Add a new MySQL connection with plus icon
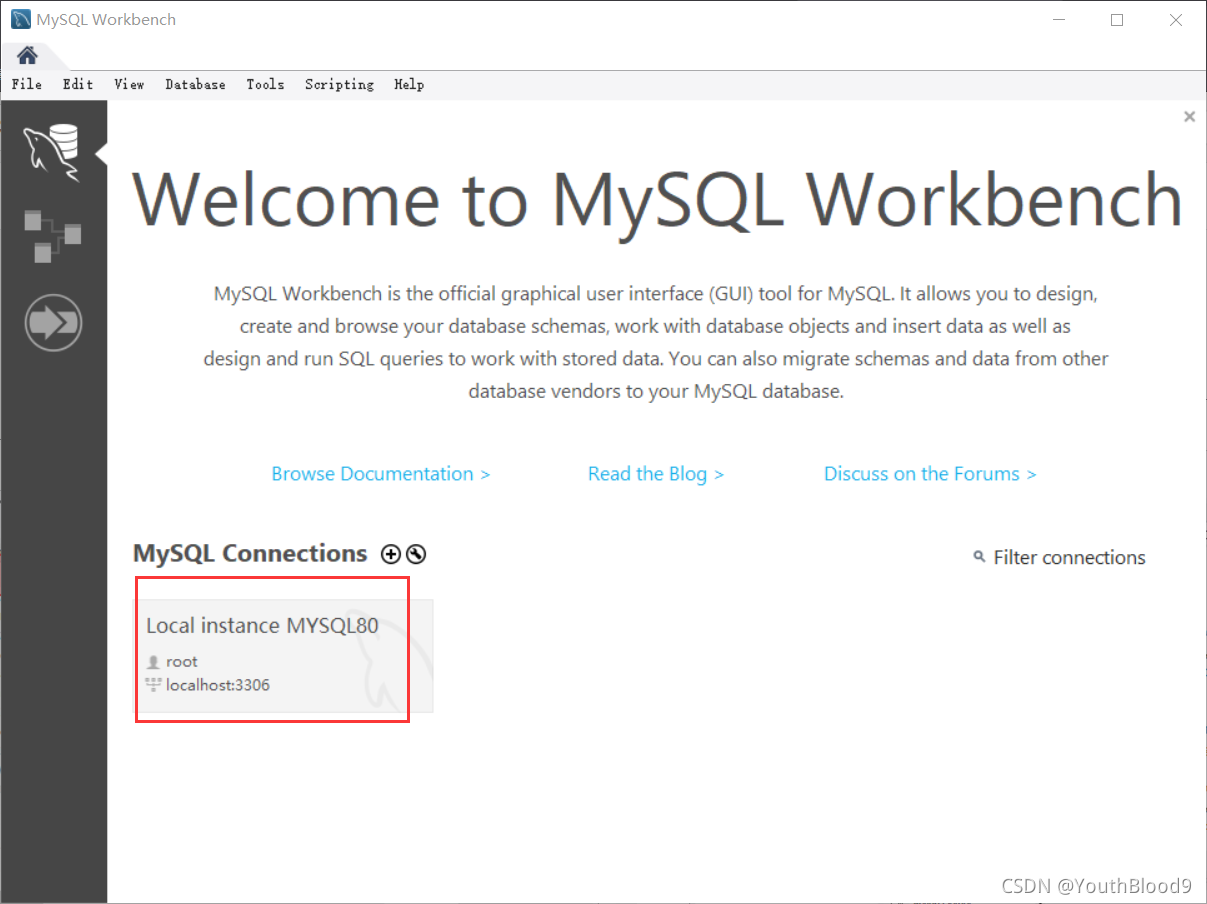The width and height of the screenshot is (1207, 904). [391, 554]
